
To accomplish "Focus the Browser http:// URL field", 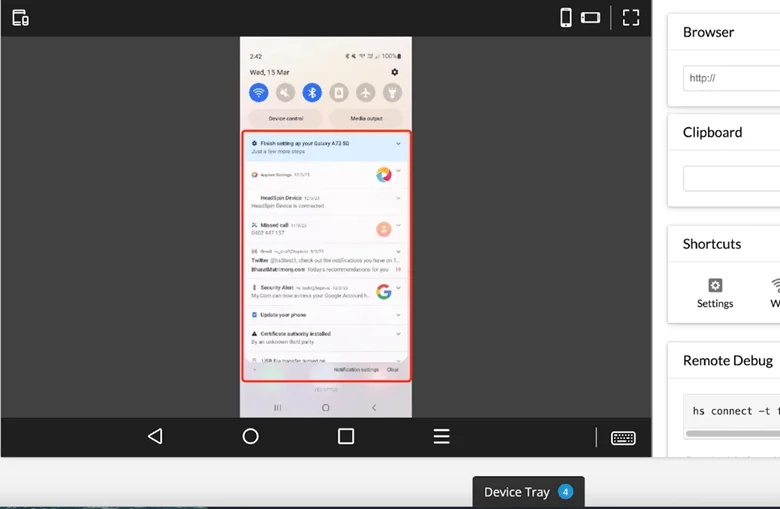I will 731,78.
